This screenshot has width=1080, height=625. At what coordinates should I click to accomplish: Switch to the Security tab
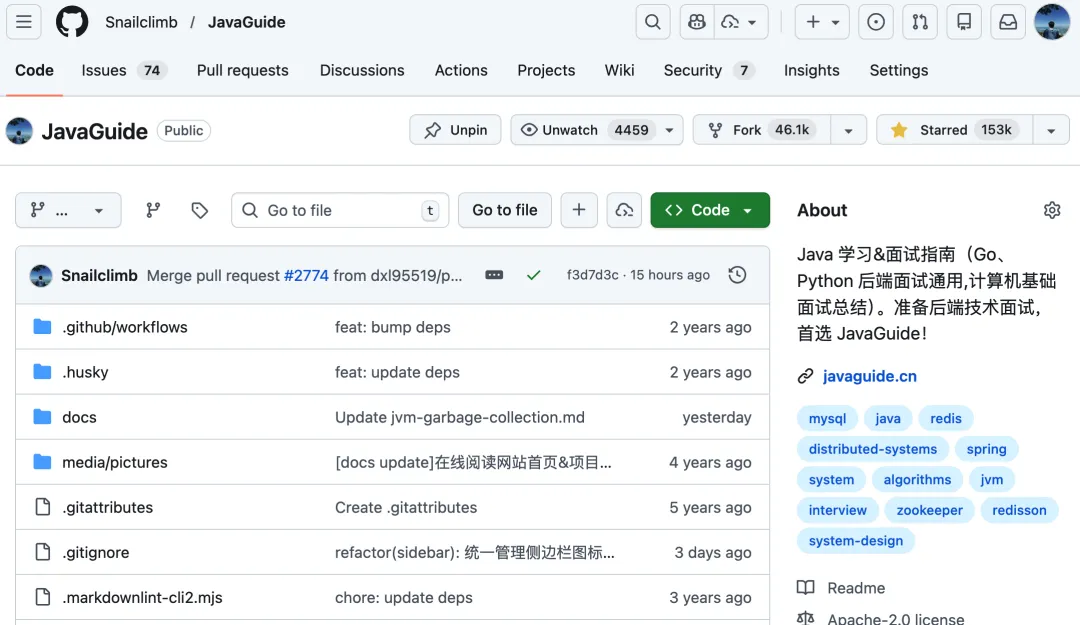tap(709, 70)
